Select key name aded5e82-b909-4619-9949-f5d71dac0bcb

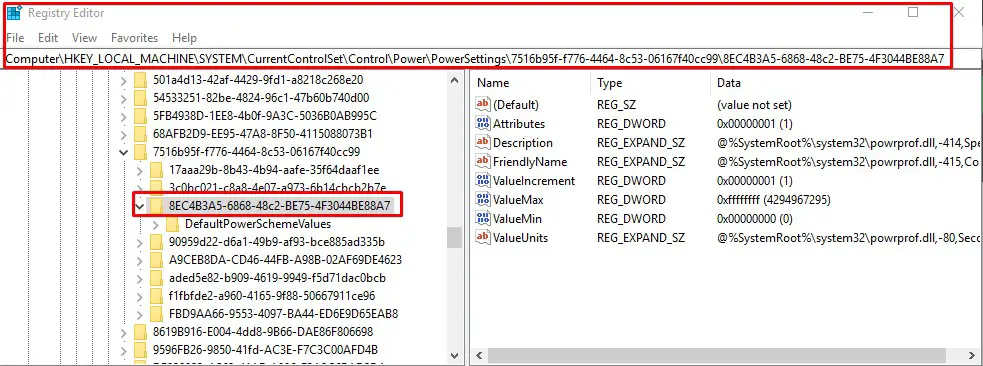point(277,278)
